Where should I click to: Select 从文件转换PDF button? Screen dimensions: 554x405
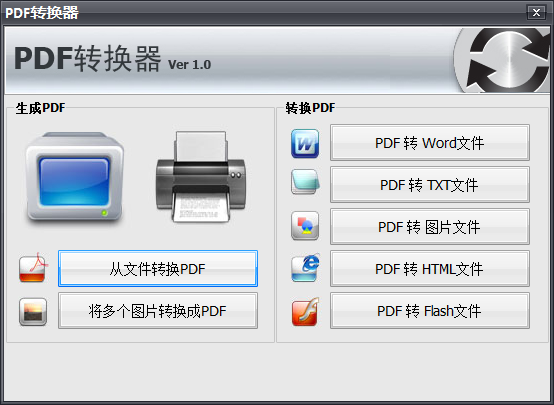coord(158,269)
